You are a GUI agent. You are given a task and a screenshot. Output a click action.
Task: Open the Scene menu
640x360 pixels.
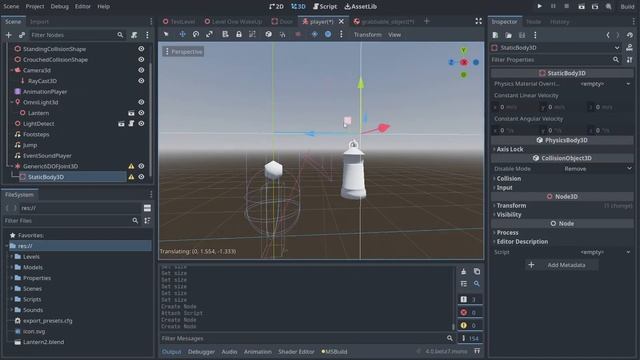tap(11, 6)
